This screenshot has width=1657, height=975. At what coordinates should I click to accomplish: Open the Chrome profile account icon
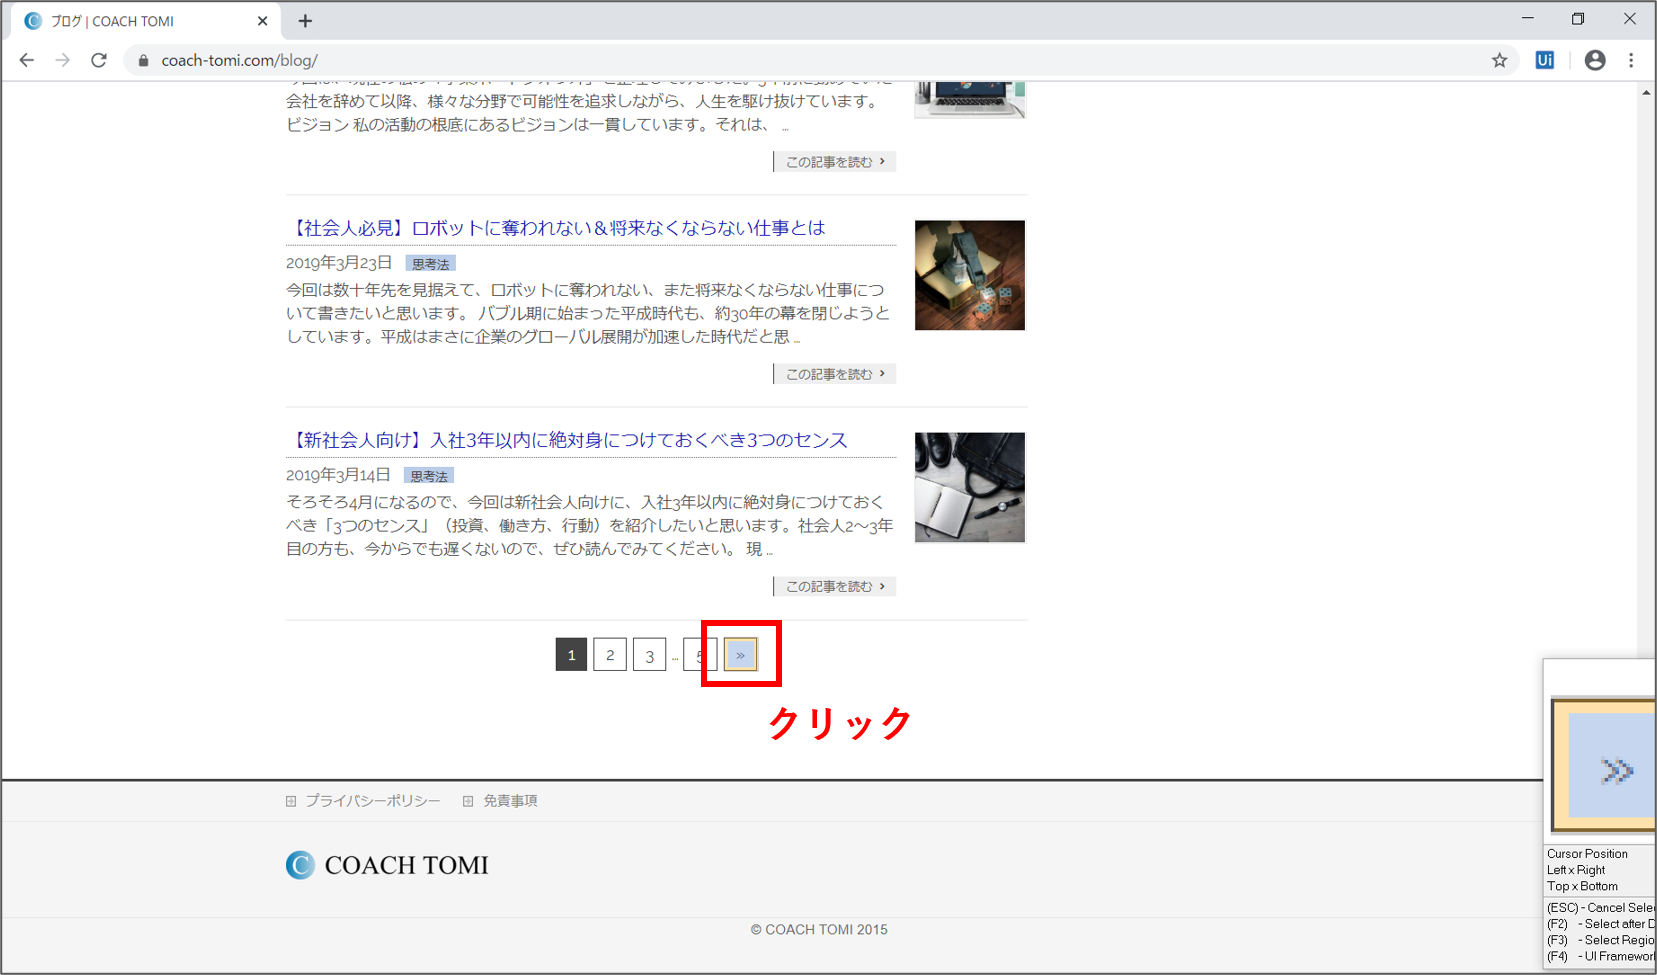click(x=1595, y=60)
